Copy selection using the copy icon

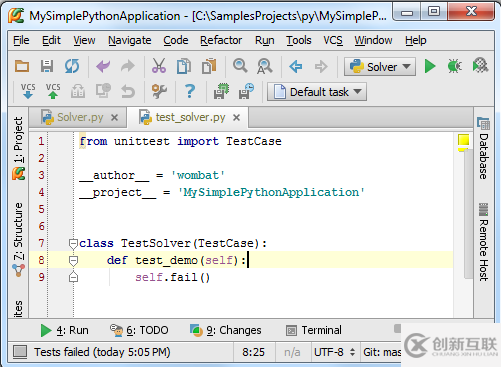184,66
